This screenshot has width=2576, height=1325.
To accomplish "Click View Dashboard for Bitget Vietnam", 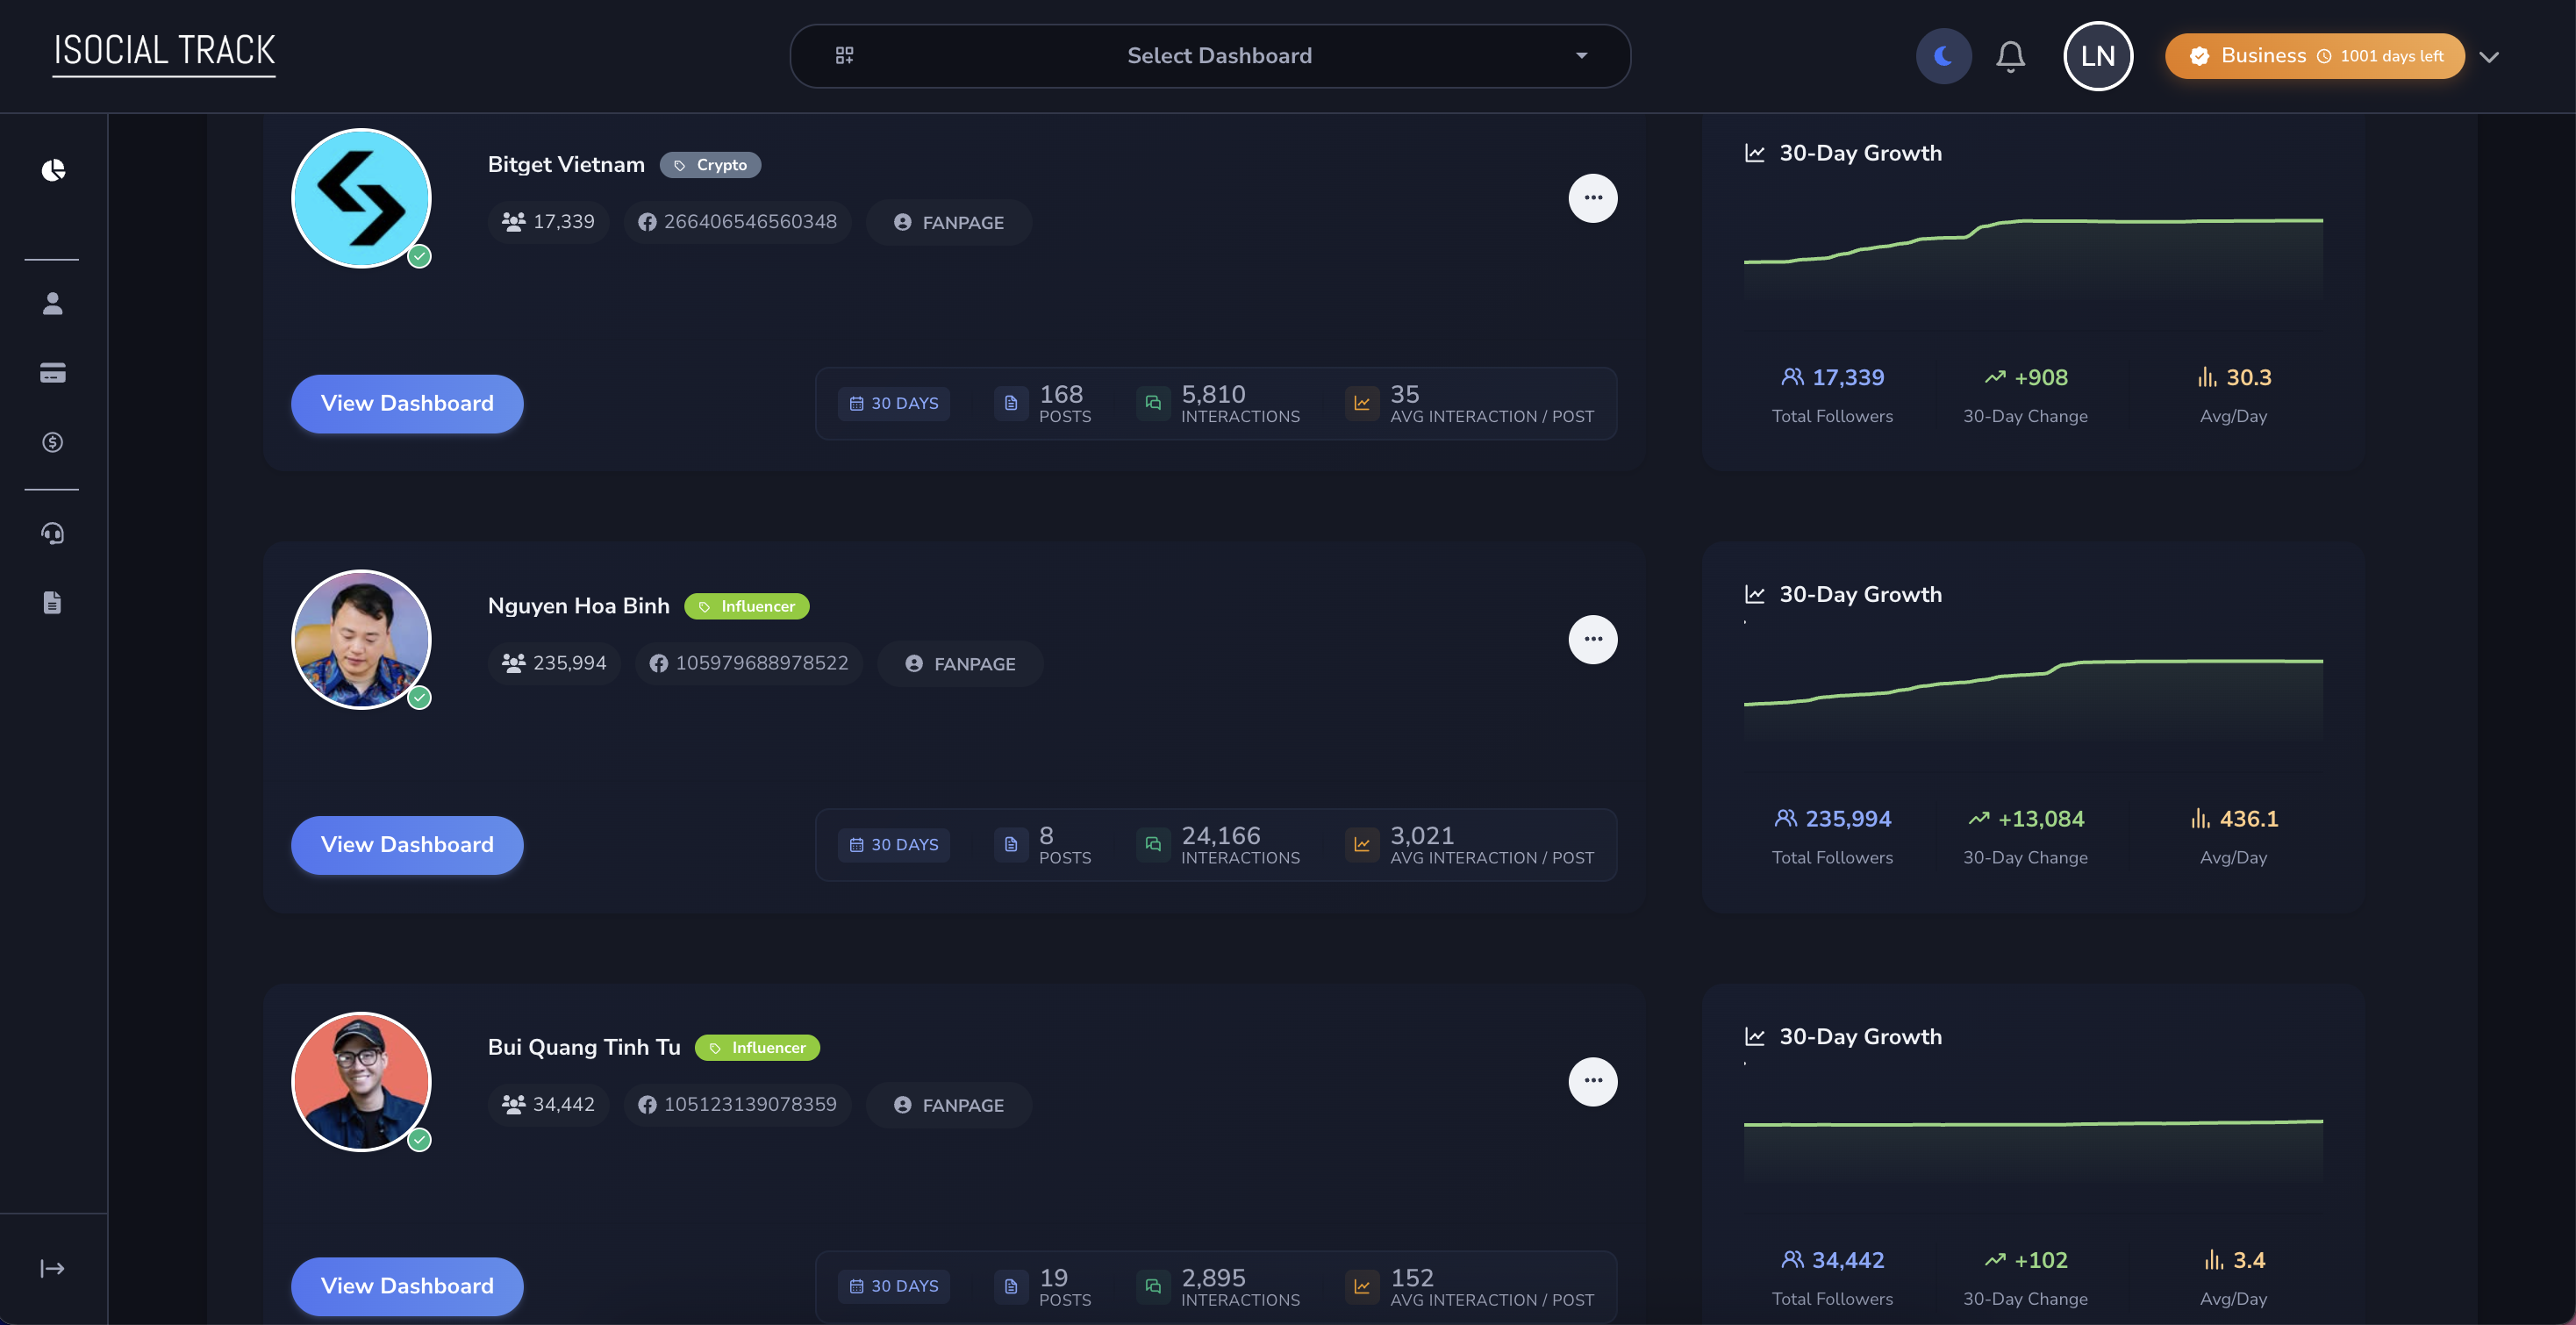I will click(406, 403).
